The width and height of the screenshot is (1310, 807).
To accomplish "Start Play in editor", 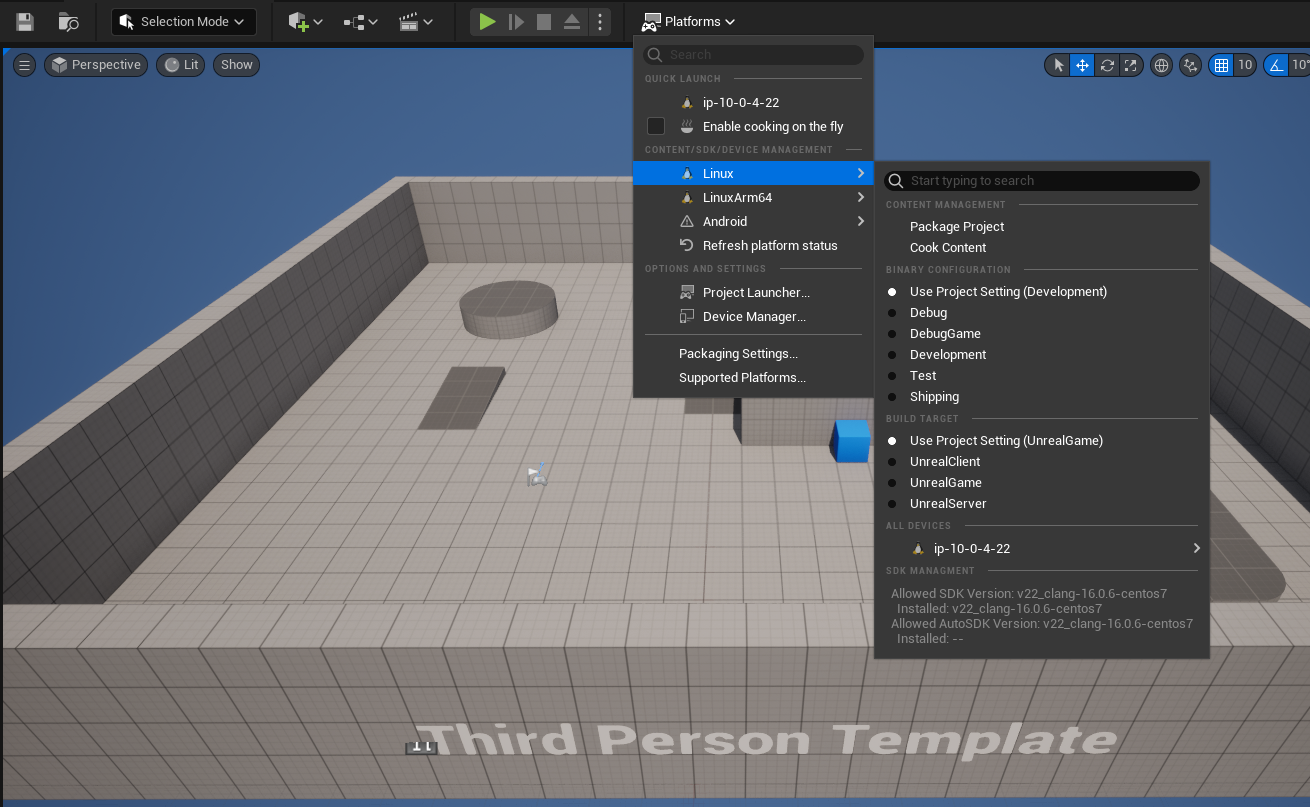I will 487,22.
